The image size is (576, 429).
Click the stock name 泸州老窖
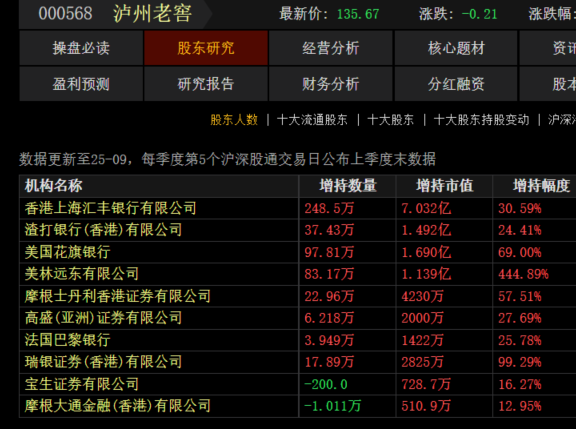click(152, 14)
